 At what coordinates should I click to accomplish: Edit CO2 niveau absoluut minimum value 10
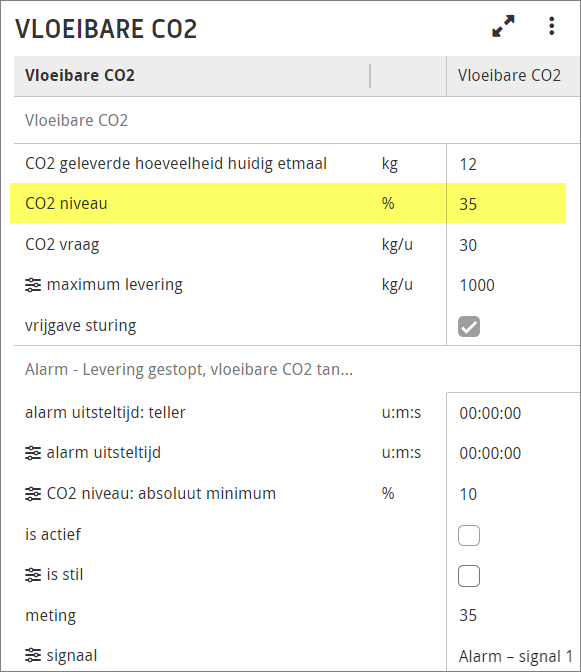pos(468,495)
